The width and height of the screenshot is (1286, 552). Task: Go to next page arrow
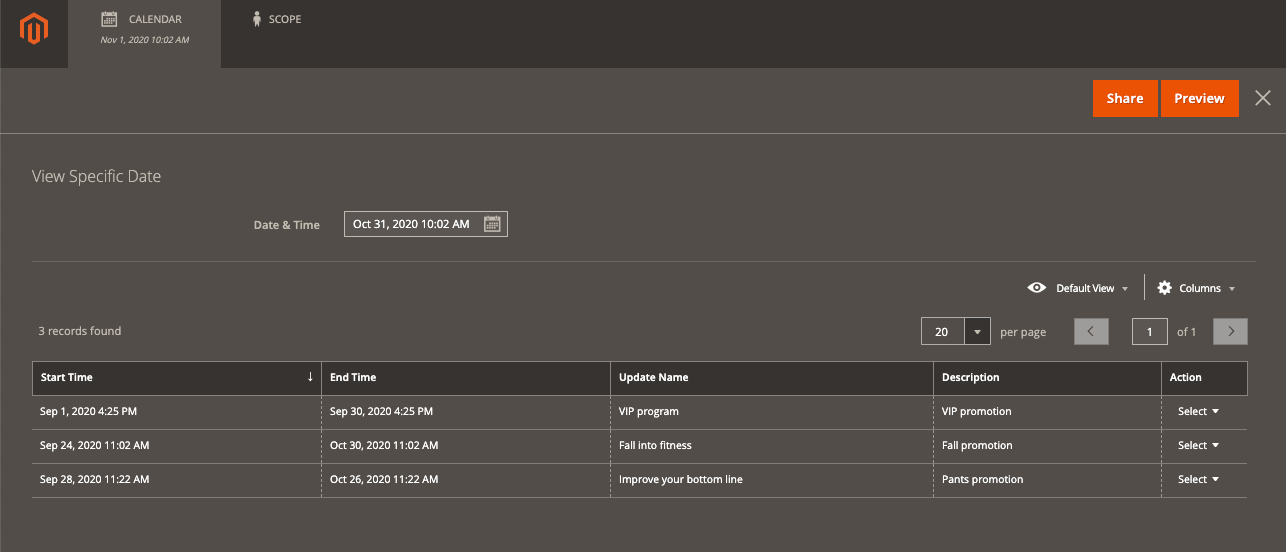point(1230,331)
